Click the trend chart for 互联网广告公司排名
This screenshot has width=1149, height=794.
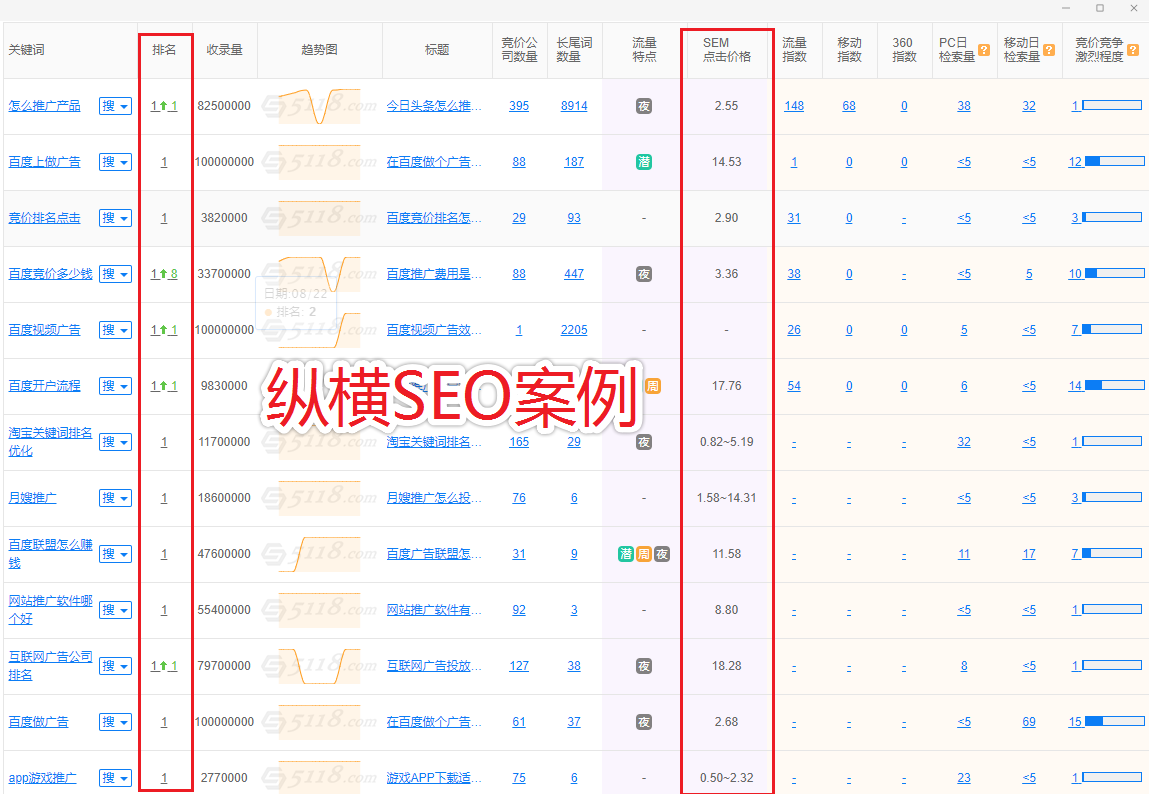coord(319,666)
